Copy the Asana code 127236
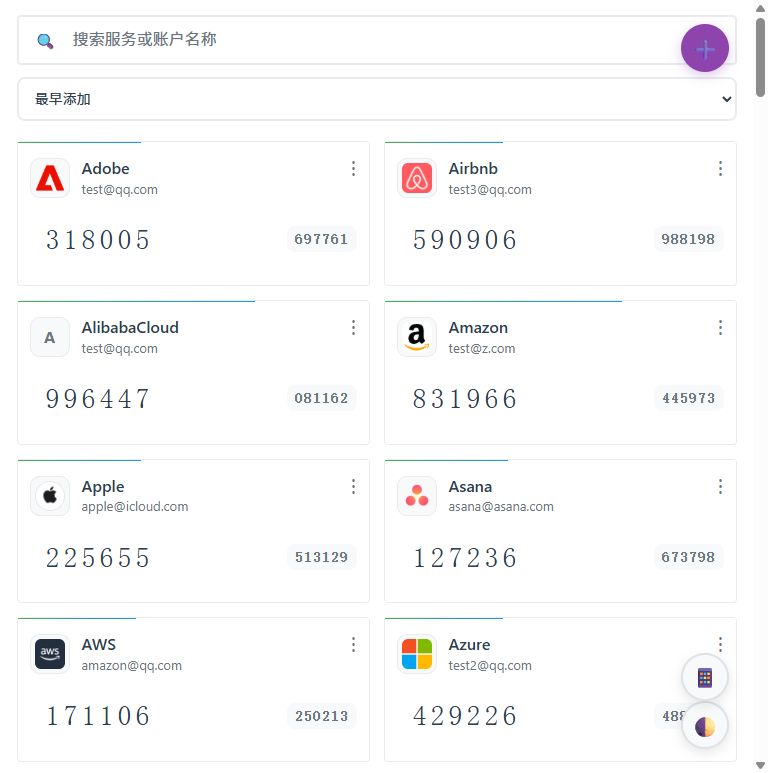 click(465, 558)
